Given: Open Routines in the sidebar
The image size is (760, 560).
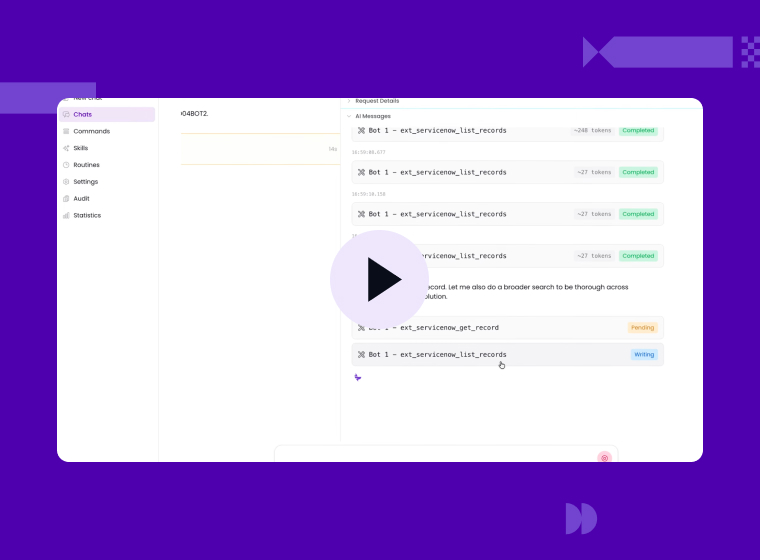Looking at the screenshot, I should (x=107, y=165).
